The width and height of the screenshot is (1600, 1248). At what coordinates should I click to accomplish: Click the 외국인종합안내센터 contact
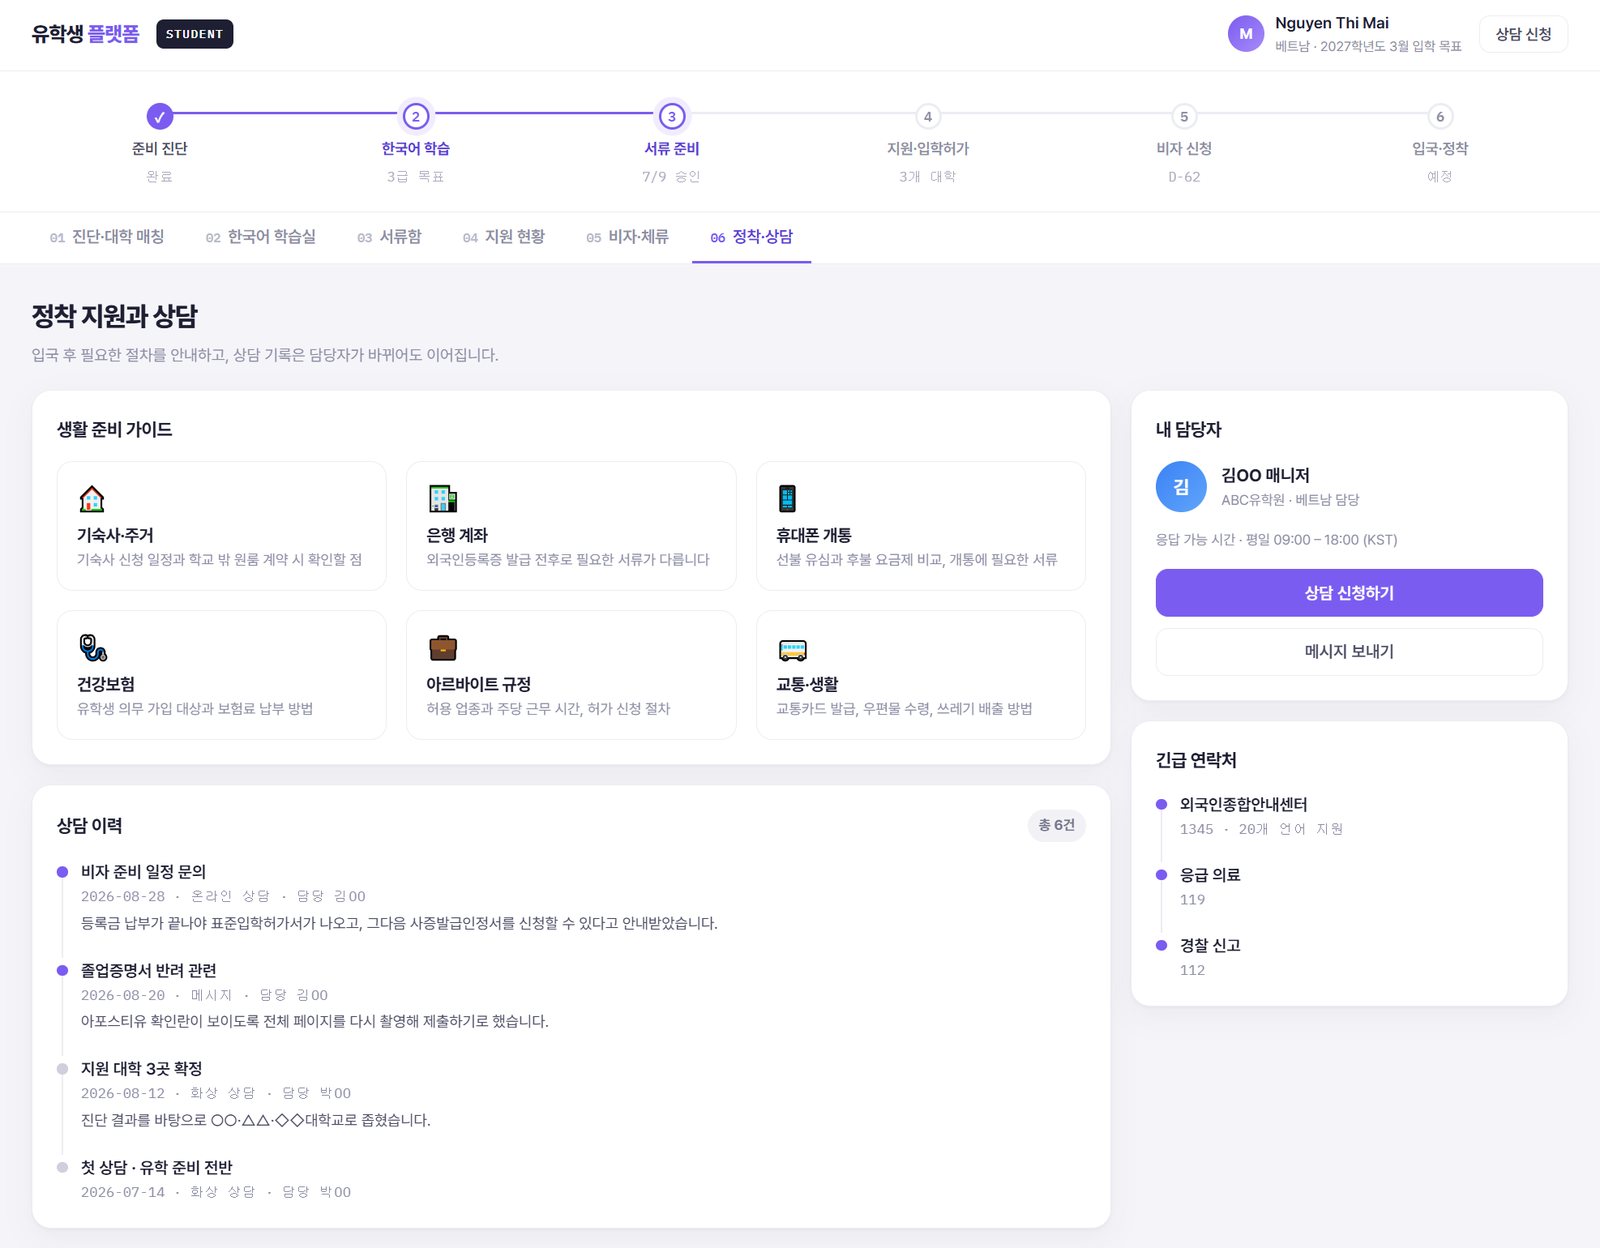(x=1243, y=804)
